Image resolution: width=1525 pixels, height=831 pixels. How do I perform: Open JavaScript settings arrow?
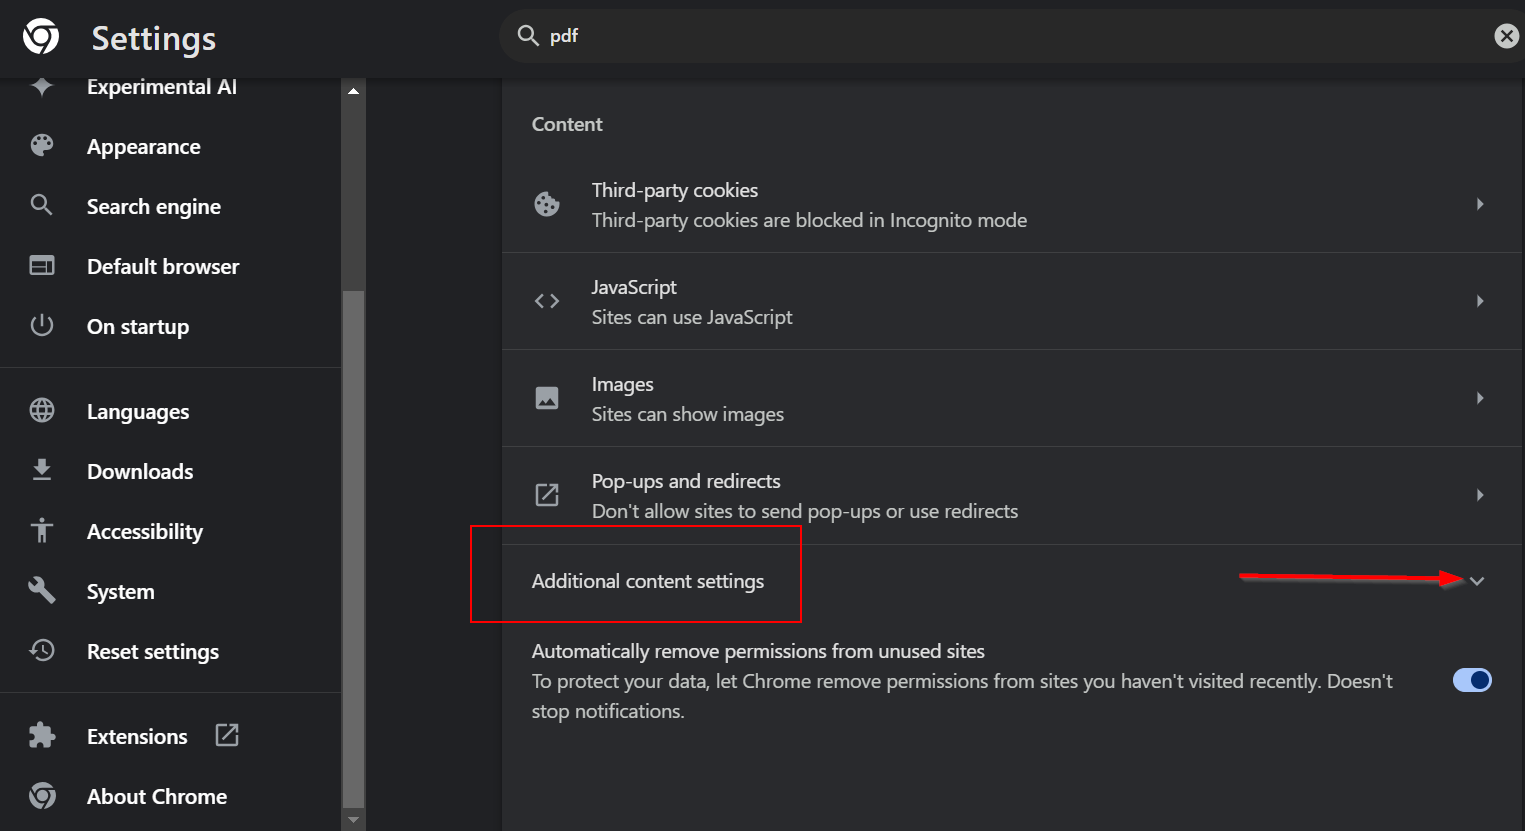(1480, 301)
